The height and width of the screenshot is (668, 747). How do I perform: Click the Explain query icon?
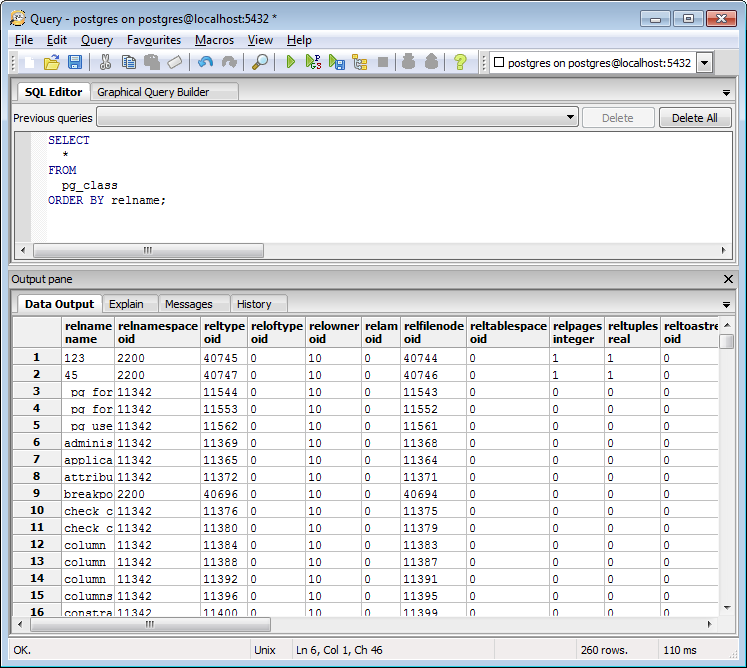[360, 62]
